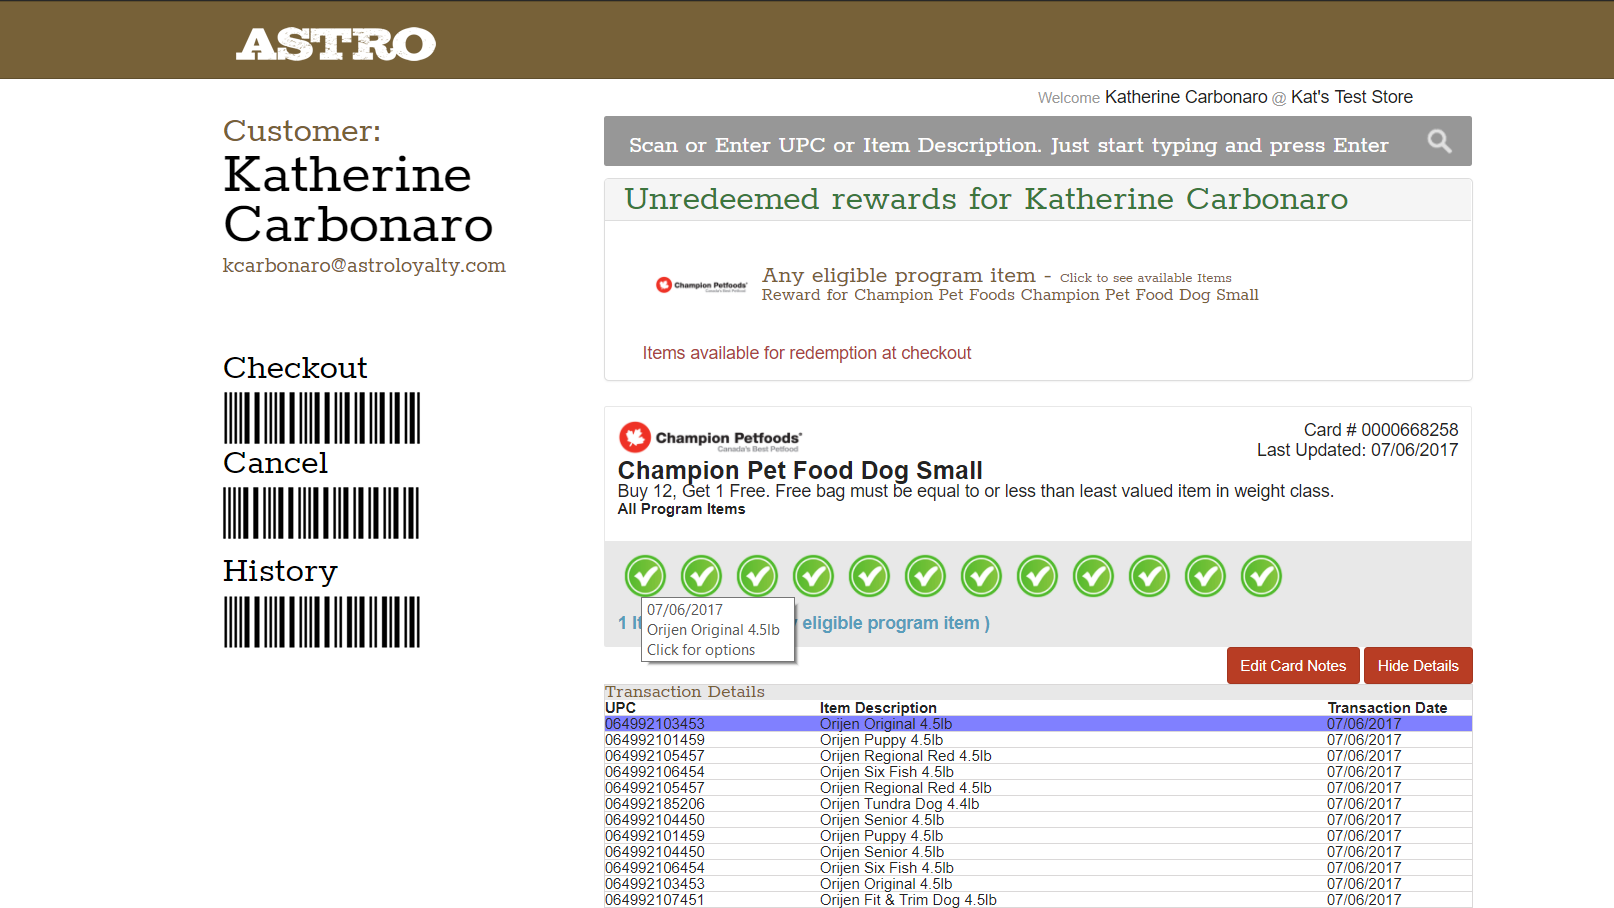
Task: Click the Cancel heading
Action: pyautogui.click(x=275, y=463)
